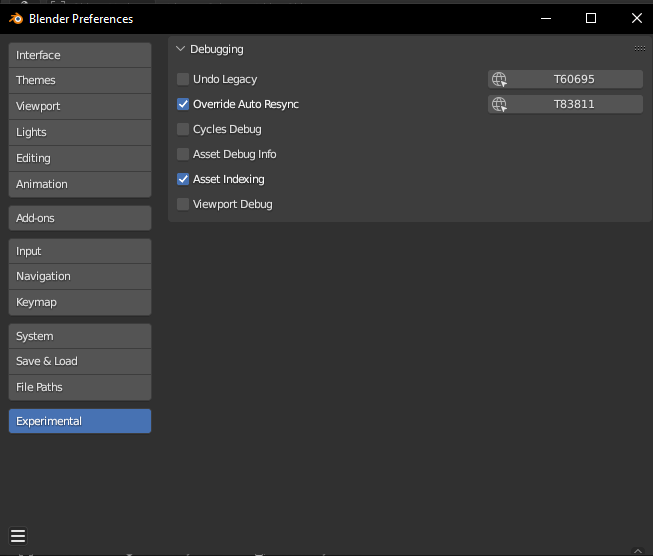This screenshot has width=653, height=556.
Task: Switch to the Interface tab
Action: point(80,55)
